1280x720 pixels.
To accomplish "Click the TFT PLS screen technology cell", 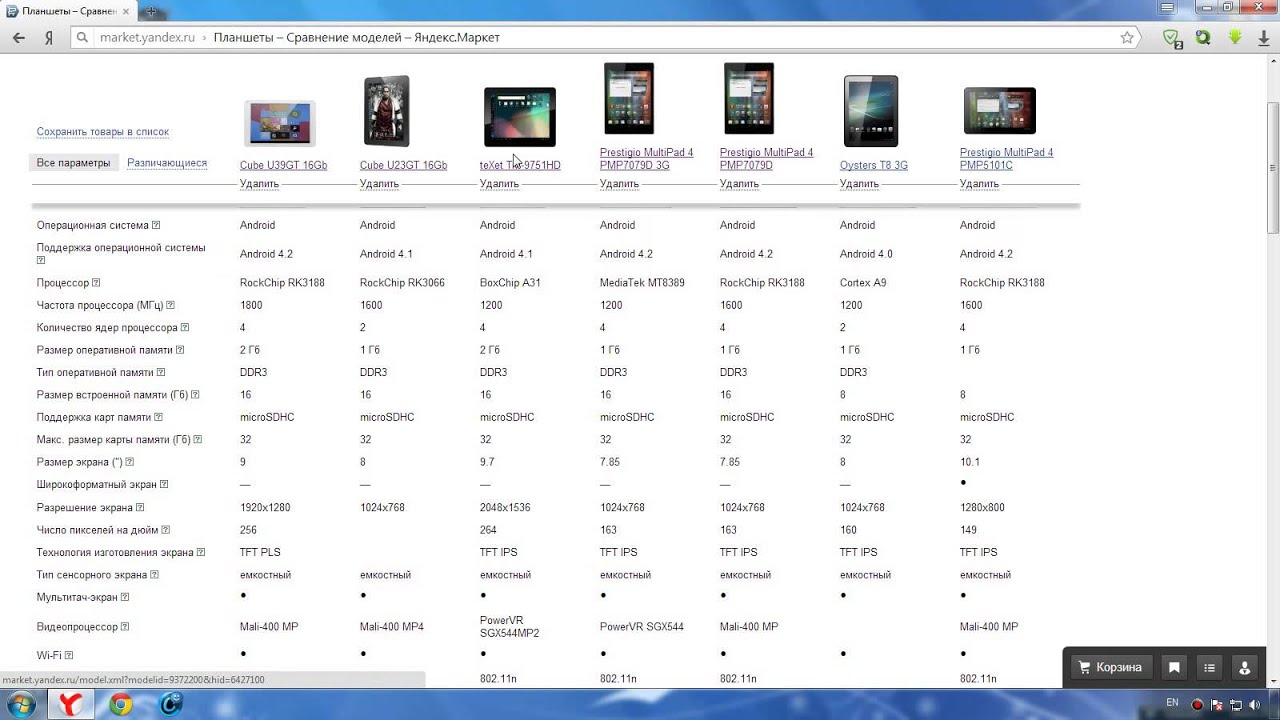I will click(x=260, y=553).
